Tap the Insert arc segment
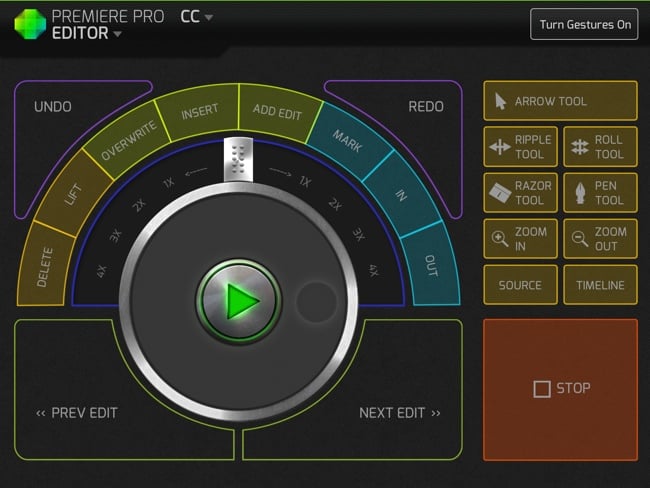The width and height of the screenshot is (650, 488). coord(199,112)
